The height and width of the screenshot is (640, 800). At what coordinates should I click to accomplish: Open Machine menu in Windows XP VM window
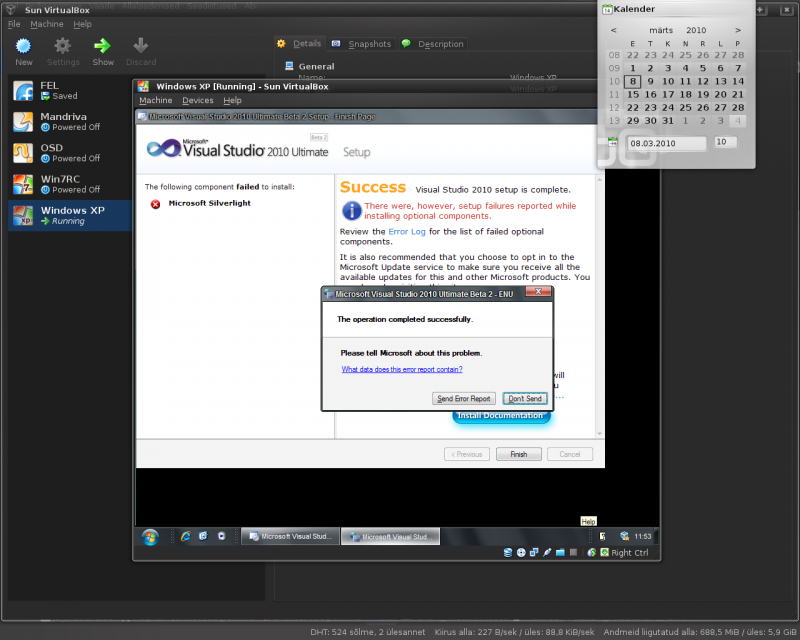pos(156,101)
